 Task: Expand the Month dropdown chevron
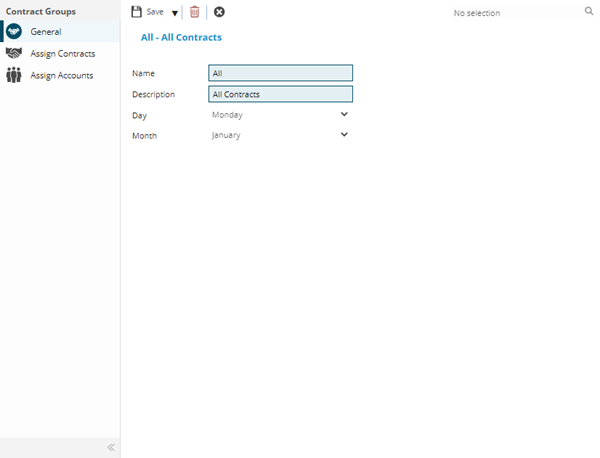point(344,135)
